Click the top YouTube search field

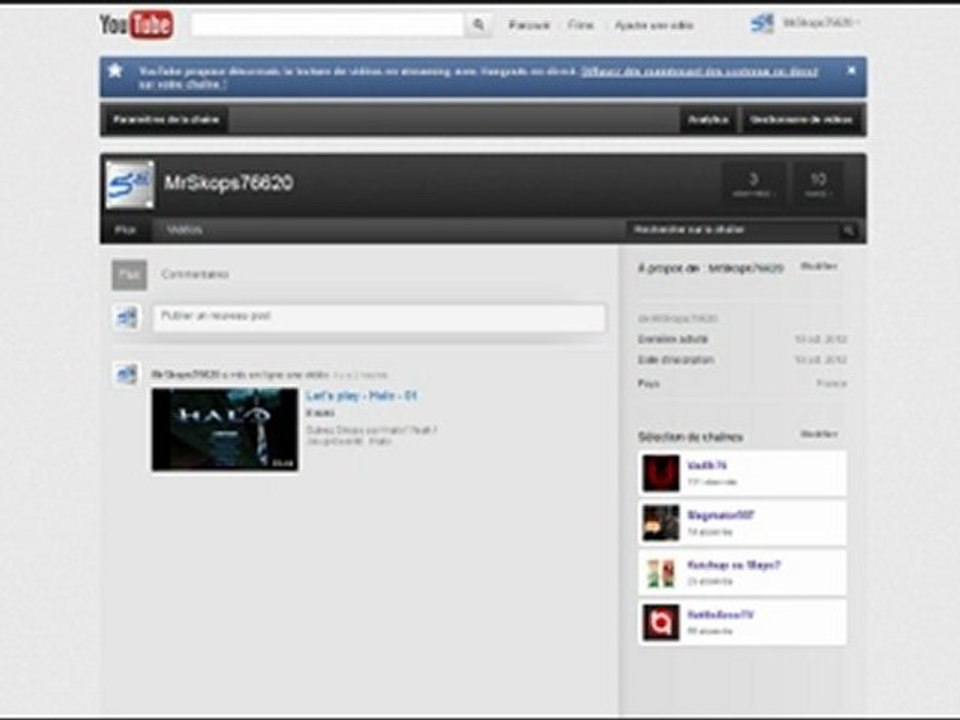tap(328, 25)
